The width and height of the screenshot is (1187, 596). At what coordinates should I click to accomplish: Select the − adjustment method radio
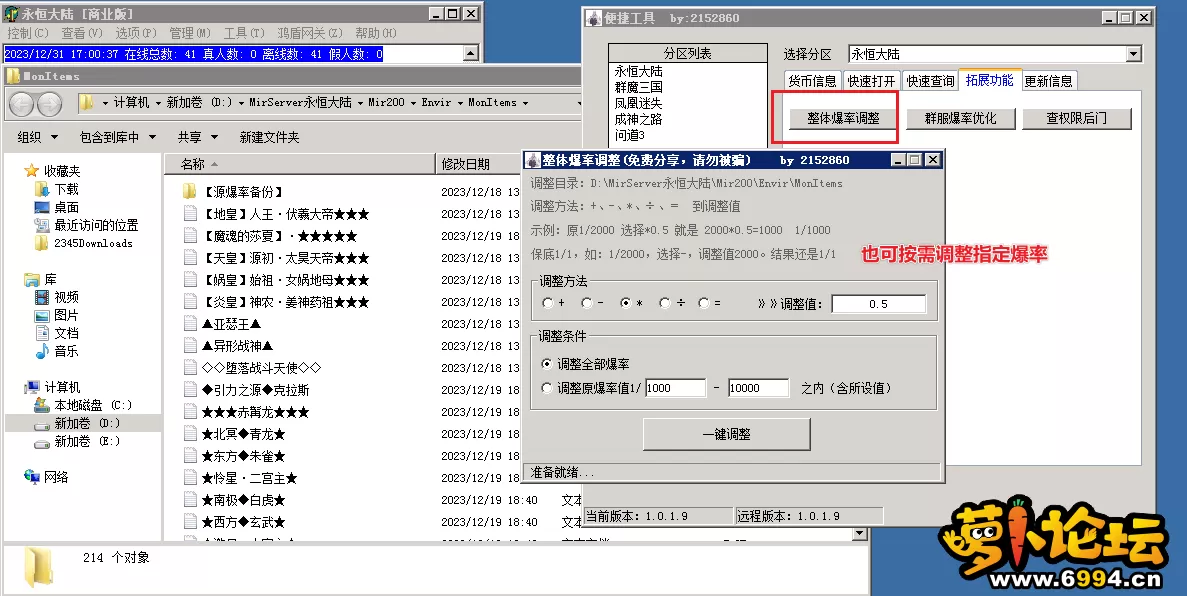587,303
